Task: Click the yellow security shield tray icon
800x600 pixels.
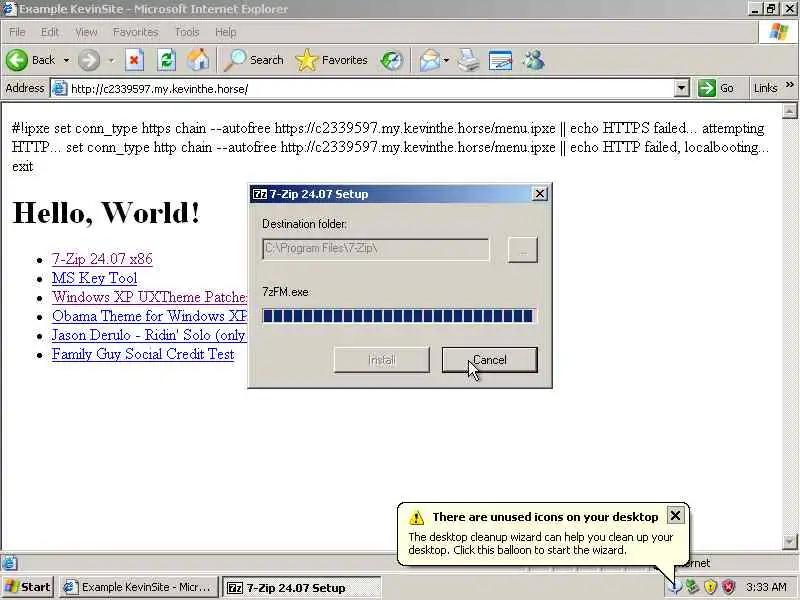Action: (710, 587)
